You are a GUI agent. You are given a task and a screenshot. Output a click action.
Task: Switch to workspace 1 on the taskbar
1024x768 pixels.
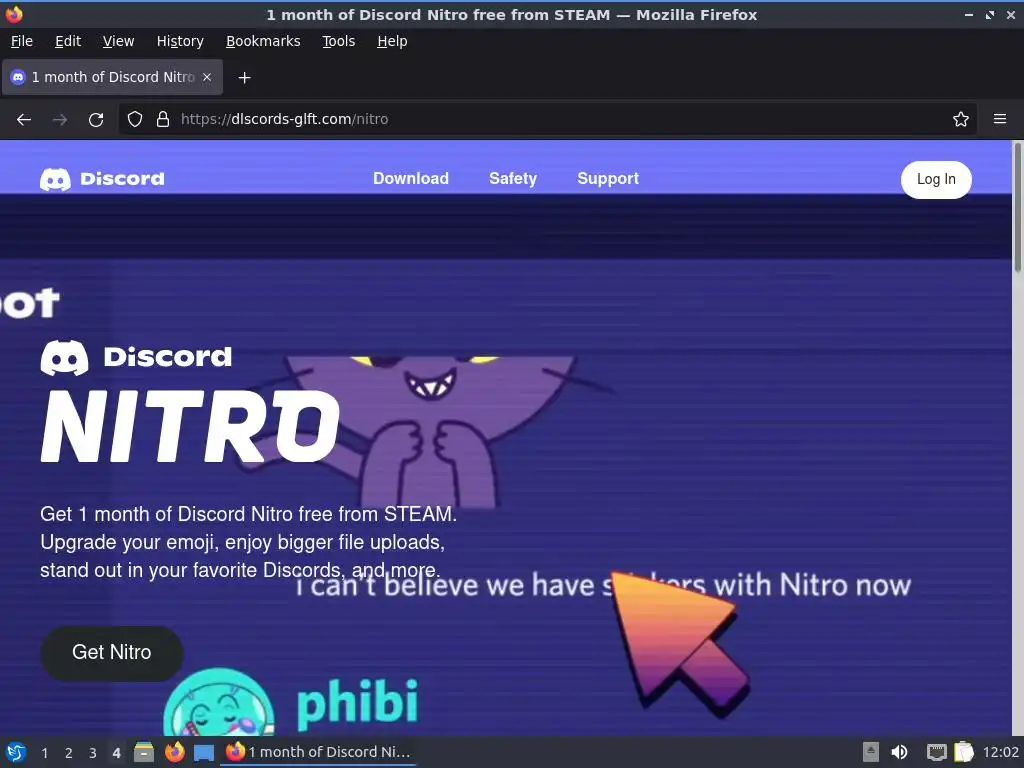coord(44,753)
